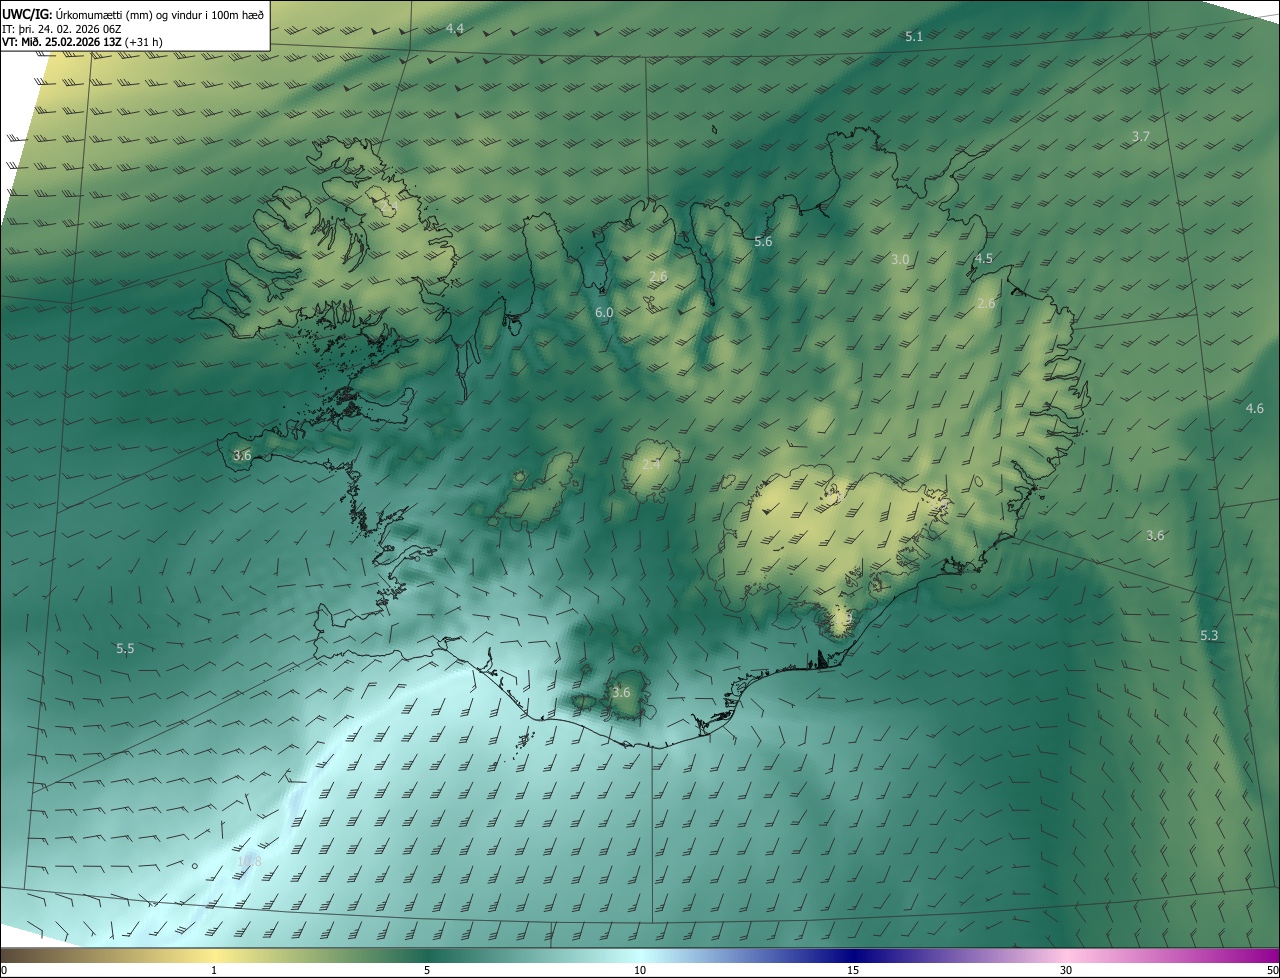Click the 4.6 value label
Image resolution: width=1280 pixels, height=978 pixels.
1254,409
